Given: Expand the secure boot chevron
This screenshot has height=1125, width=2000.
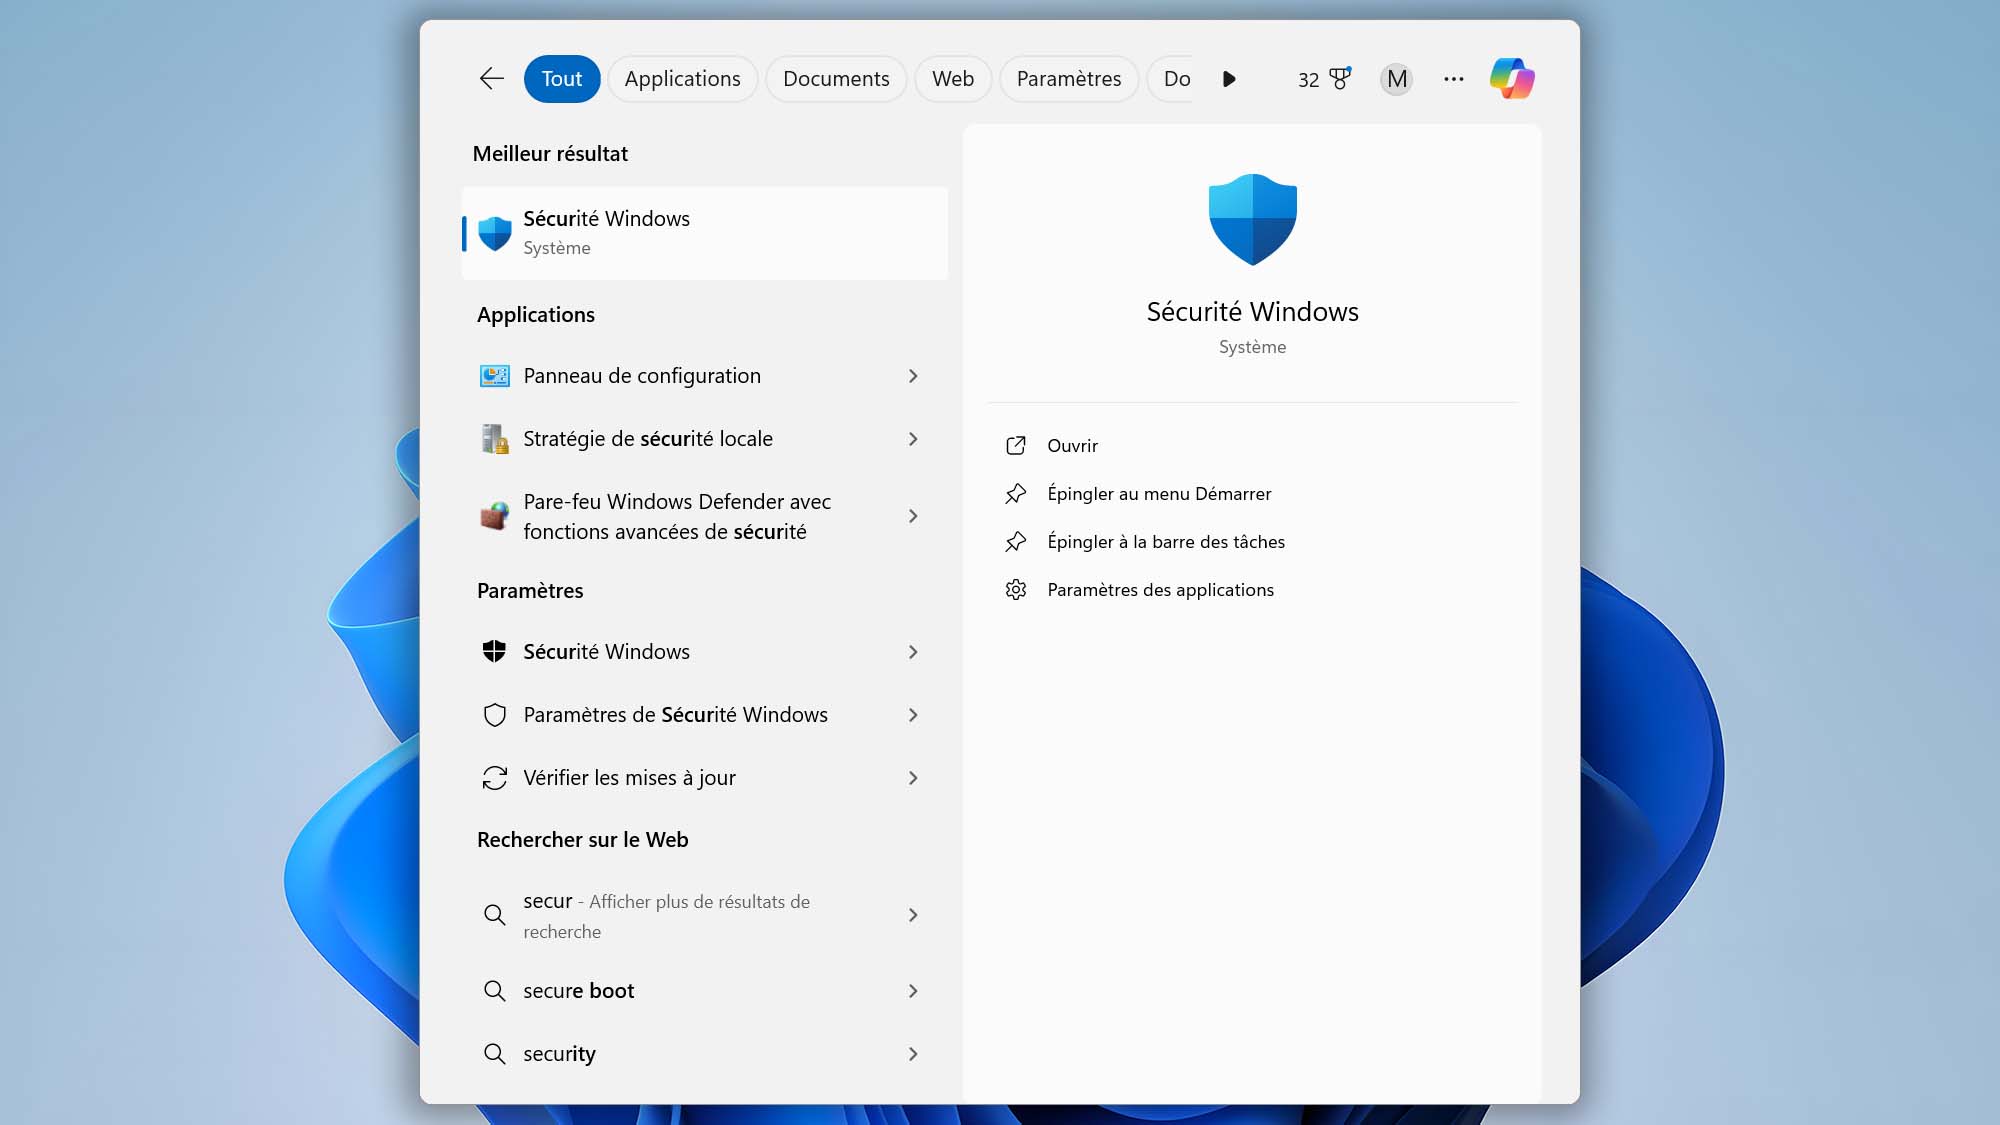Looking at the screenshot, I should point(913,991).
